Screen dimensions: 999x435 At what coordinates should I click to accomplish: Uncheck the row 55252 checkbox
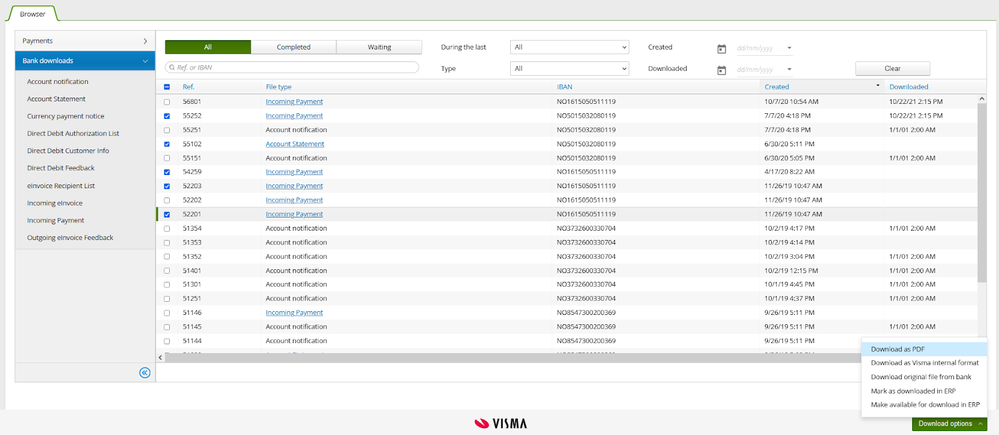click(167, 116)
